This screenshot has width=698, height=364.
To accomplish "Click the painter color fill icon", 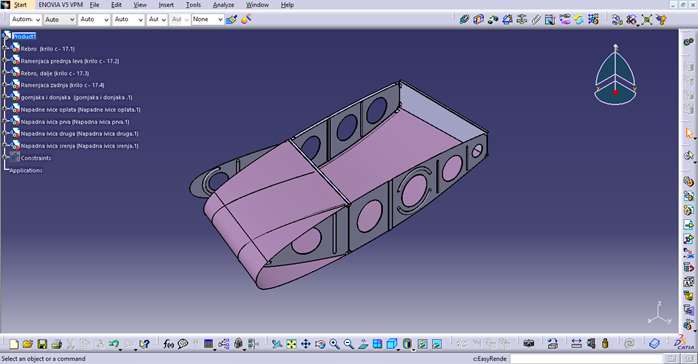I will pos(231,19).
